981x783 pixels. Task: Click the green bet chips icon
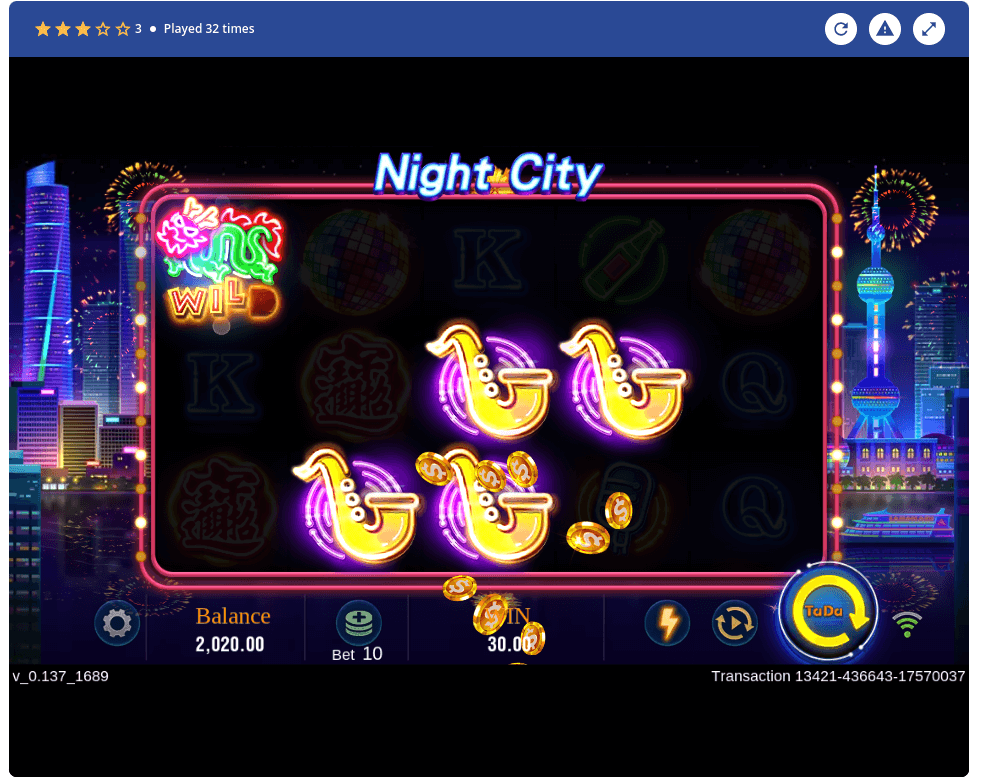[x=358, y=623]
